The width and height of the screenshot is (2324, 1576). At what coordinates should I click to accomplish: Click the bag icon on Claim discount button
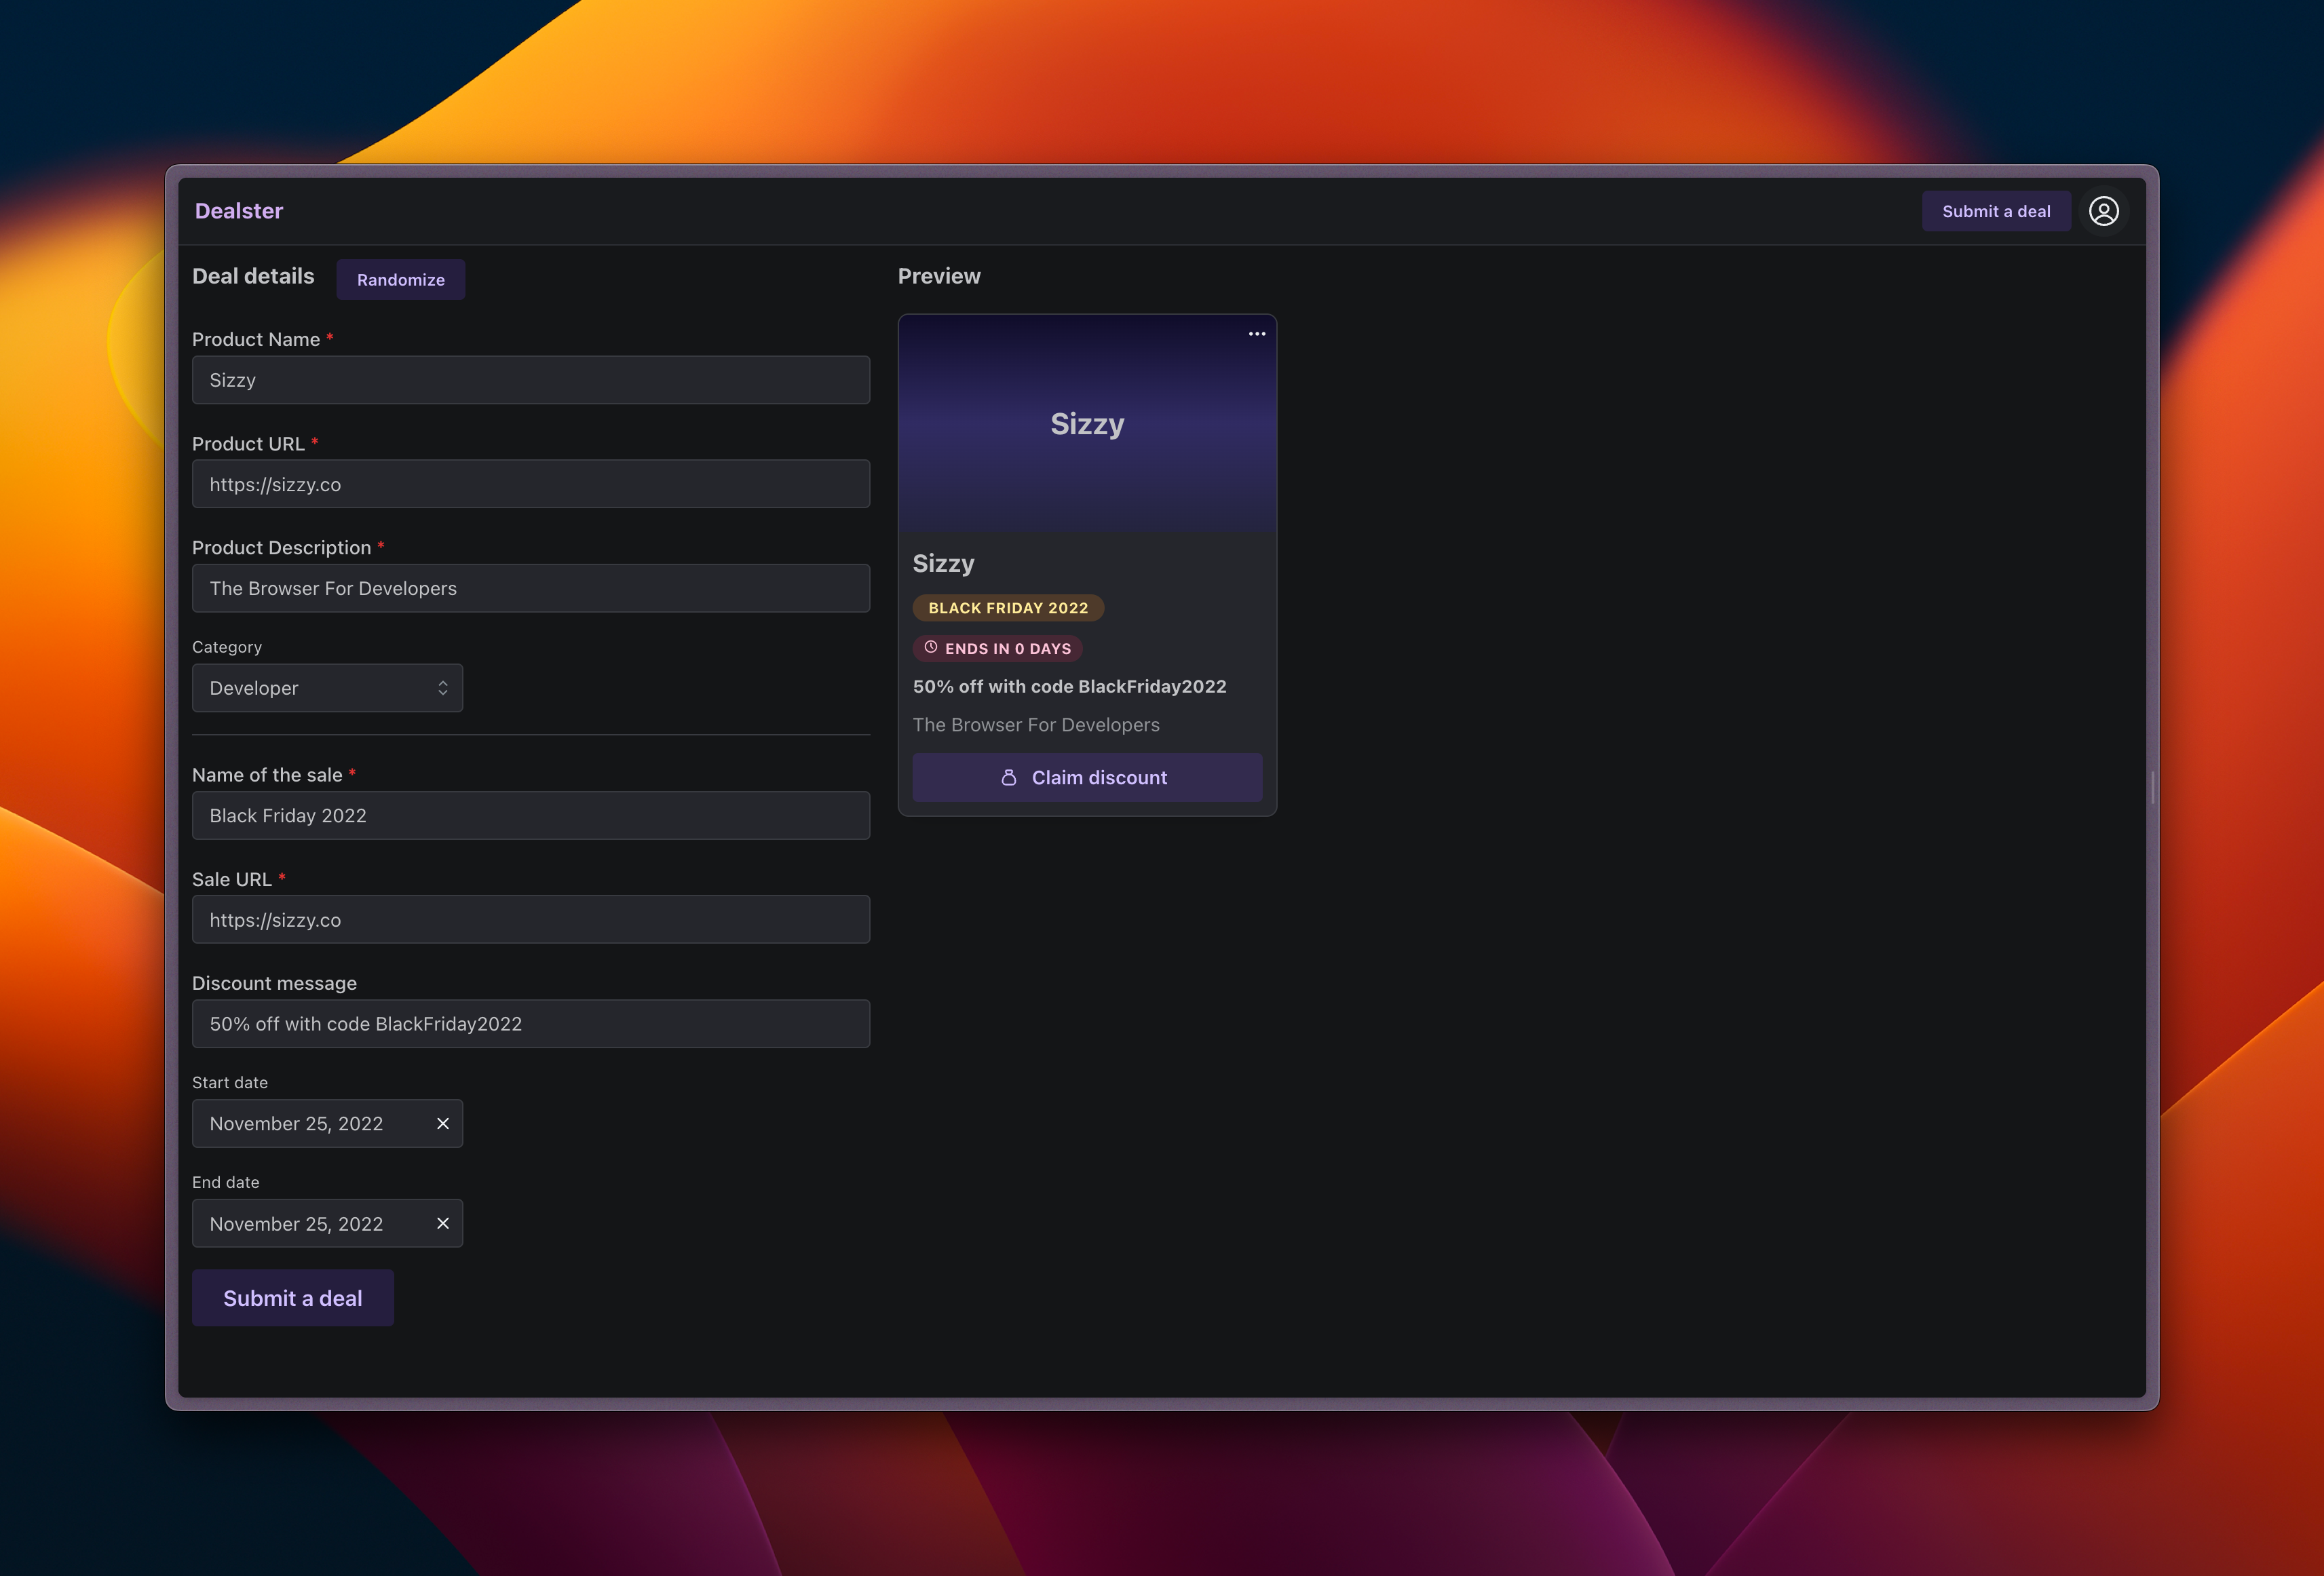[x=1009, y=777]
